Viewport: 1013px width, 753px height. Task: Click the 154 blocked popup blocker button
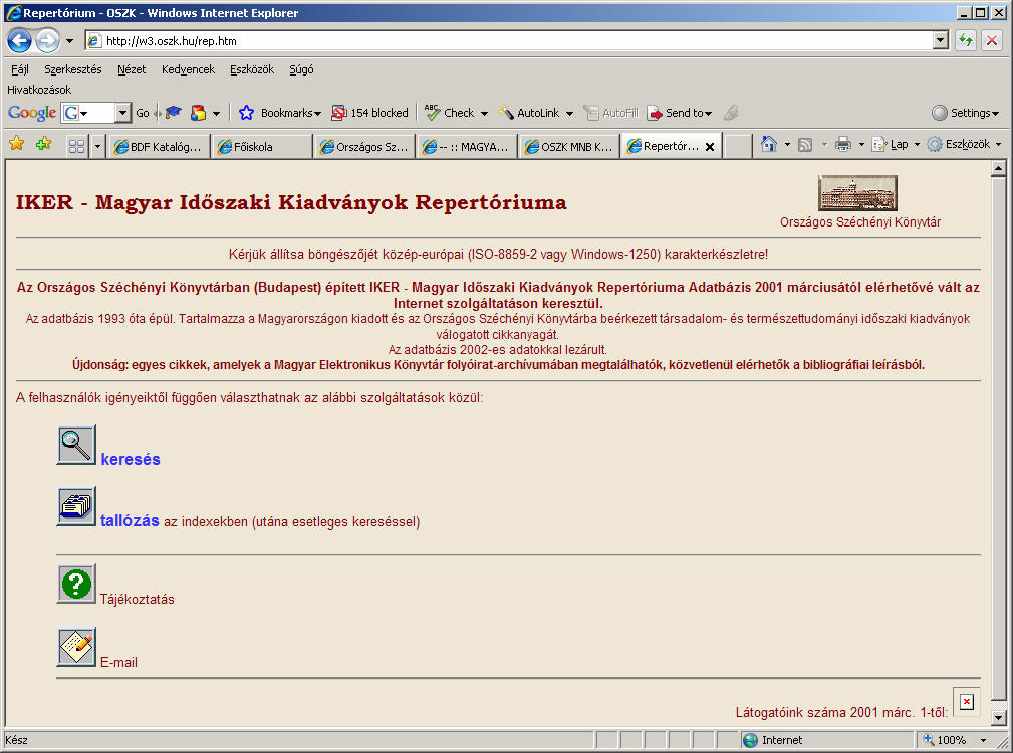click(370, 113)
